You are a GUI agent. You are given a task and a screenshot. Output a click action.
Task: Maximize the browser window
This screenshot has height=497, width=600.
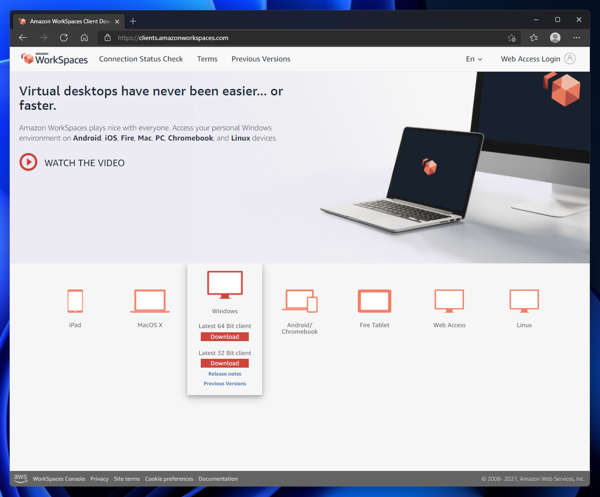pos(558,20)
